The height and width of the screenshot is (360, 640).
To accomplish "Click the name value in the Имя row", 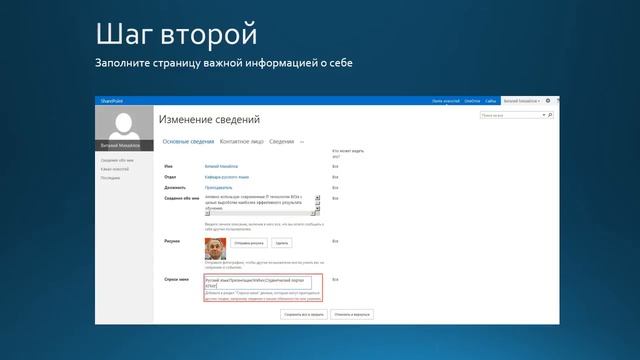I will 221,167.
